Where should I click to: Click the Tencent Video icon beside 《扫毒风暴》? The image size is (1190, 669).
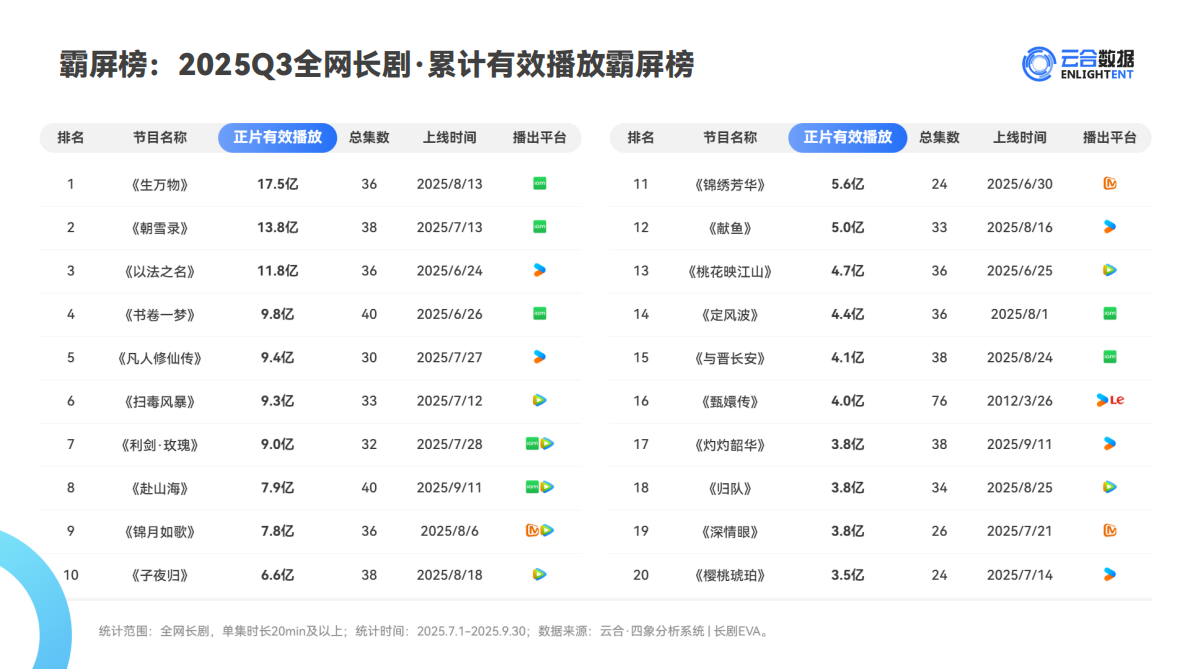click(x=540, y=402)
